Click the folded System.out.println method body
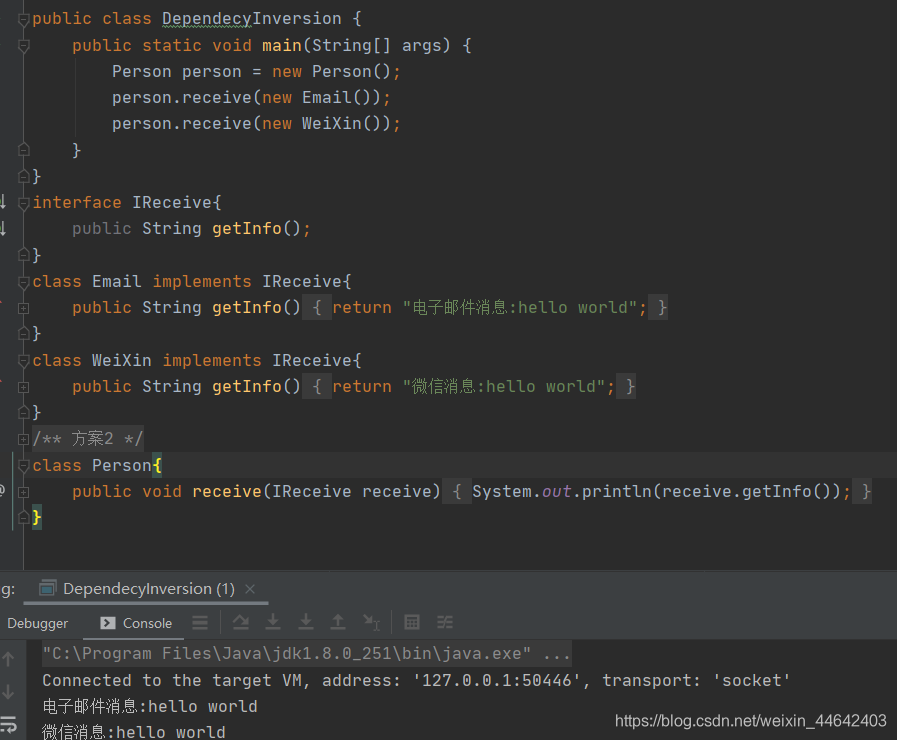Screen dimensions: 897x740 tap(656, 491)
